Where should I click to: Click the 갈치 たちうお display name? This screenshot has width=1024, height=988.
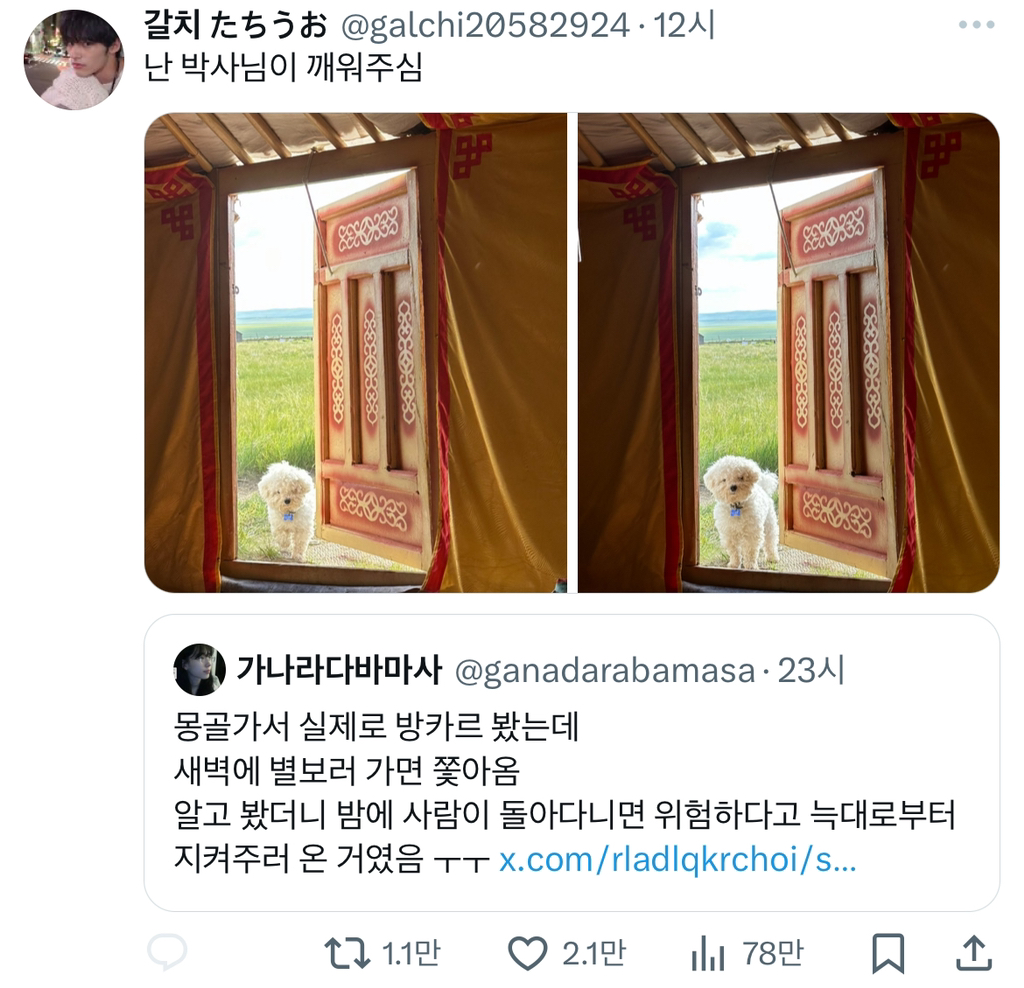pos(236,25)
